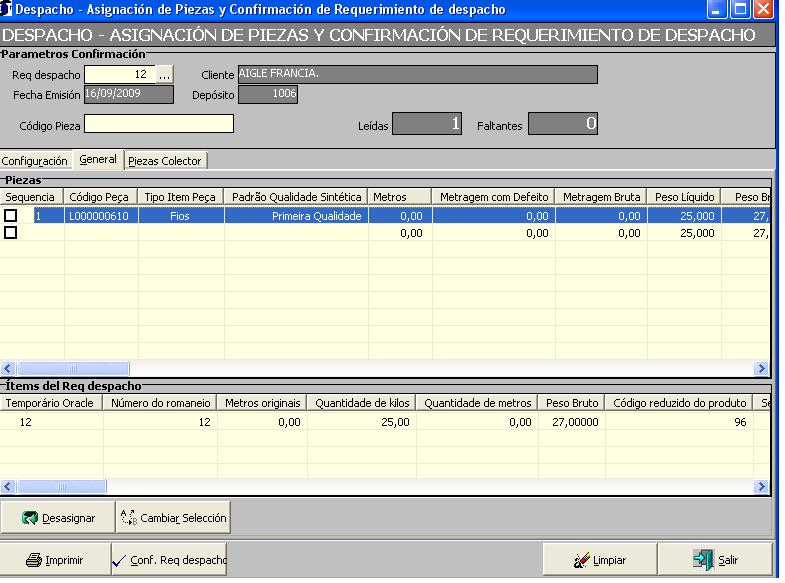Confirm with Conf. Req despacho button
The height and width of the screenshot is (583, 785).
click(169, 560)
